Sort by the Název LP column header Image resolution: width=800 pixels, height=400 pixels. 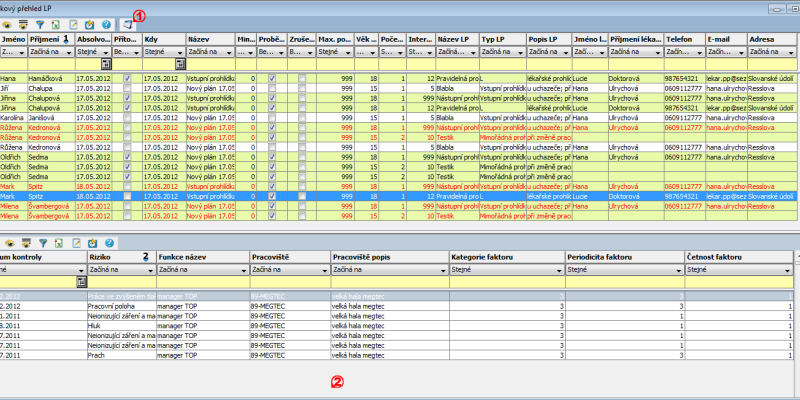(456, 38)
